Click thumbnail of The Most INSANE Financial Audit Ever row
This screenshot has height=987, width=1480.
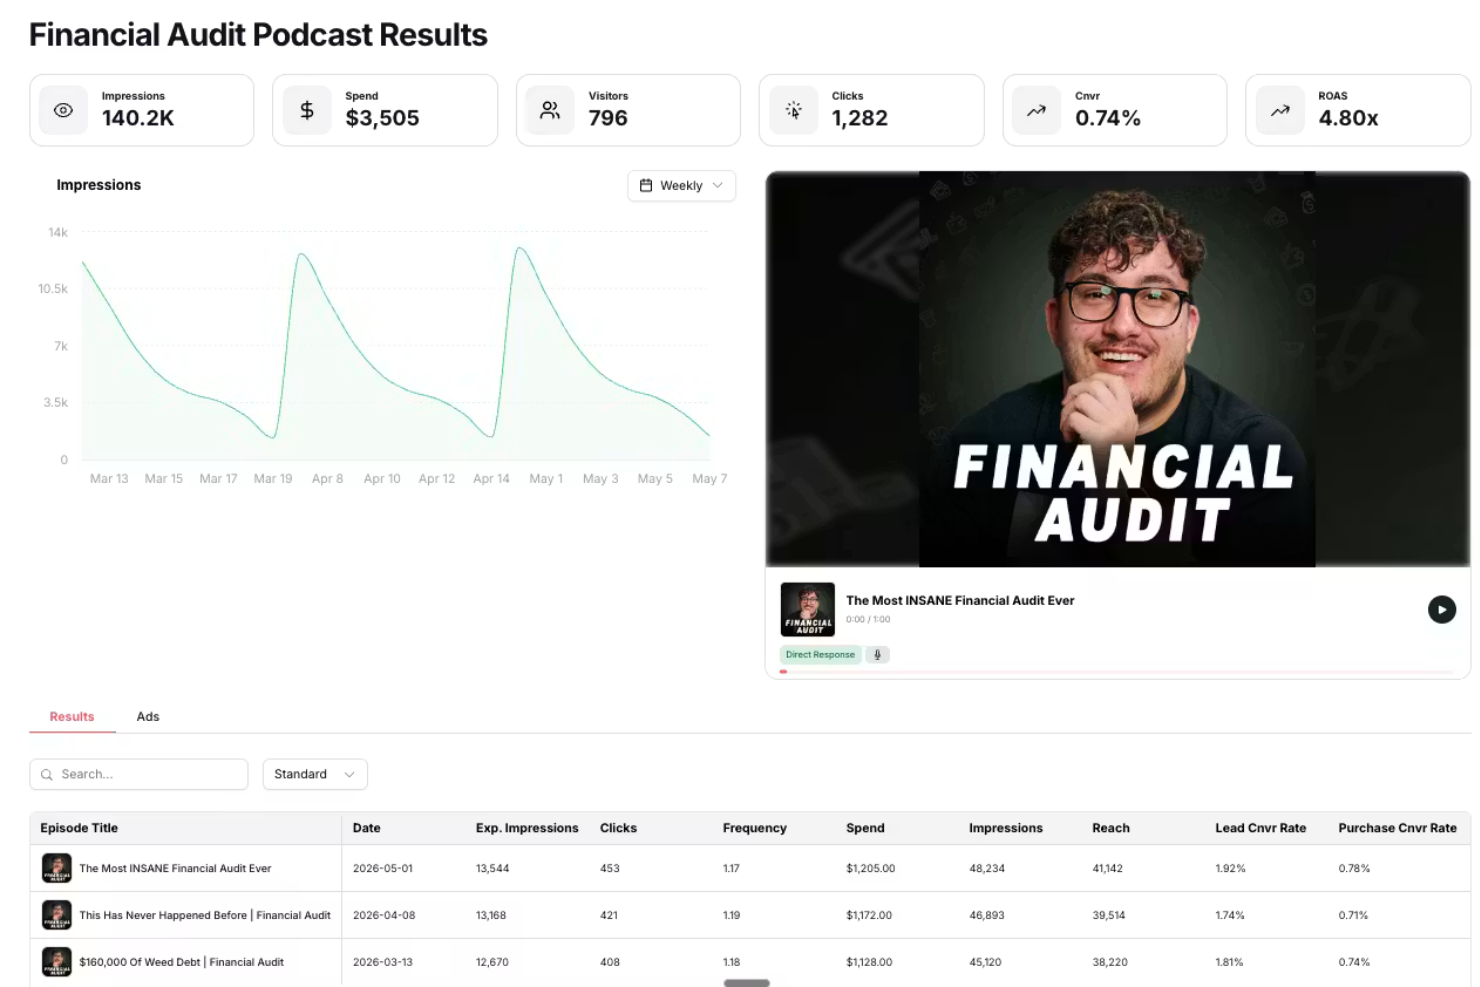point(57,868)
